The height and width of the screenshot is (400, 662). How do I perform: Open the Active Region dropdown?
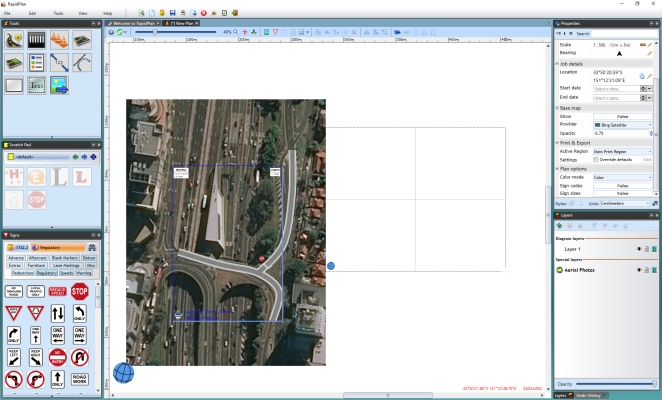click(623, 151)
